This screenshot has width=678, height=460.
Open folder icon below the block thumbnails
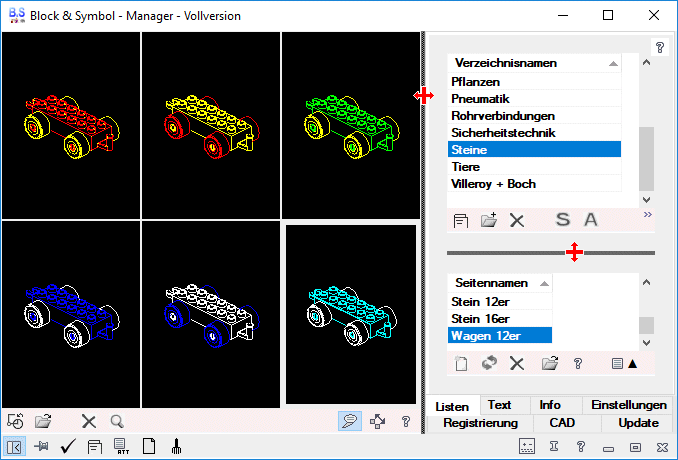[43, 421]
